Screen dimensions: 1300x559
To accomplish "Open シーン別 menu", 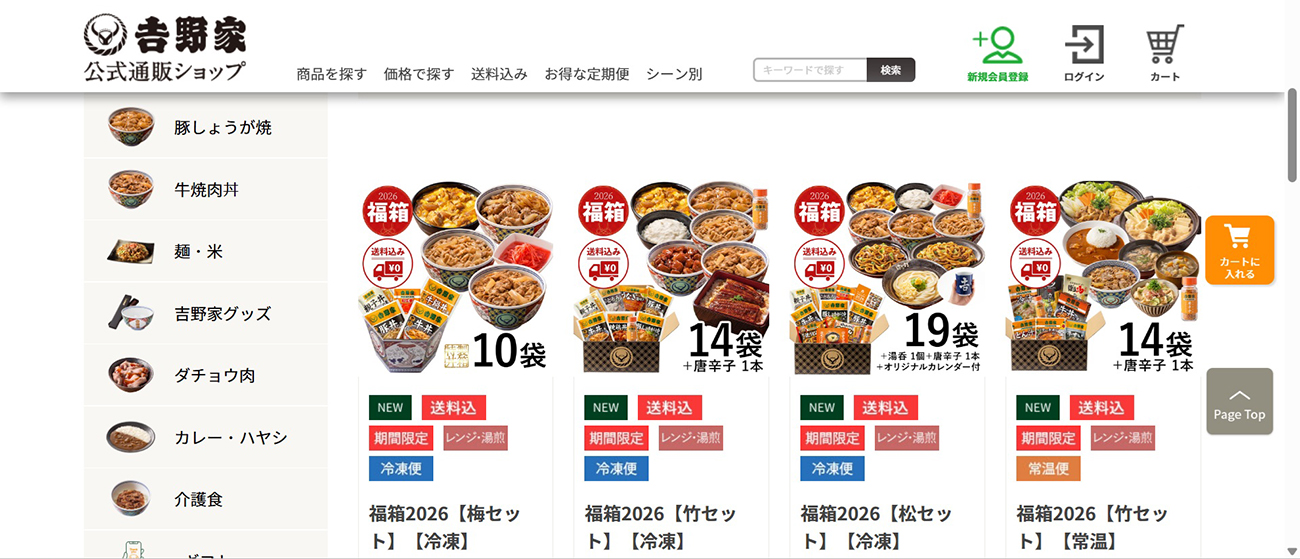I will click(x=674, y=74).
